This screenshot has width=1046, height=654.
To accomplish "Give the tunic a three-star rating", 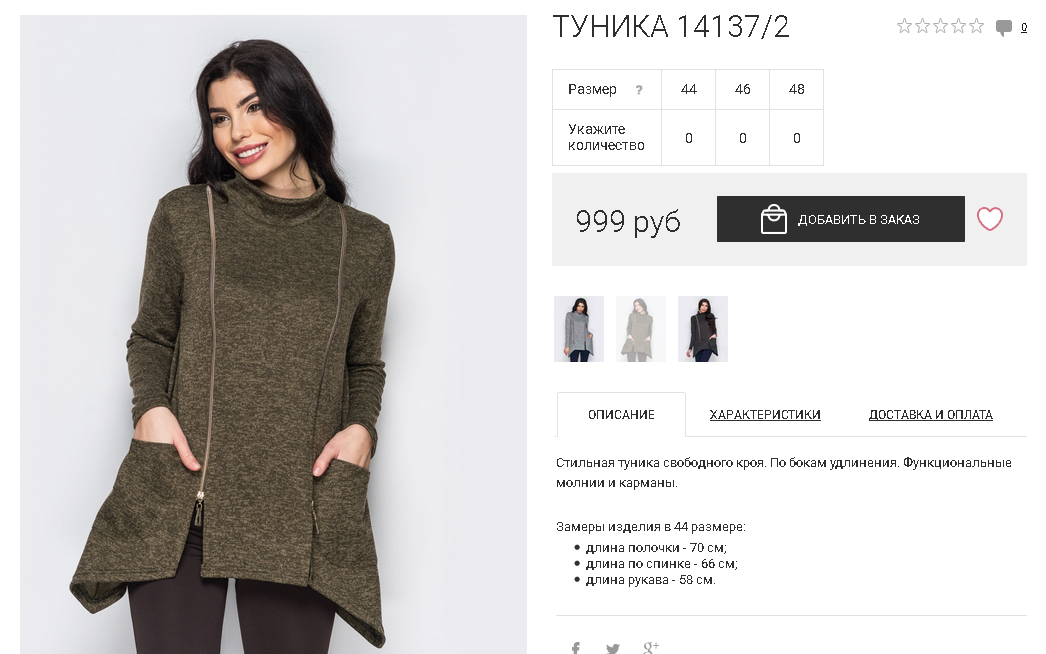I will [941, 26].
